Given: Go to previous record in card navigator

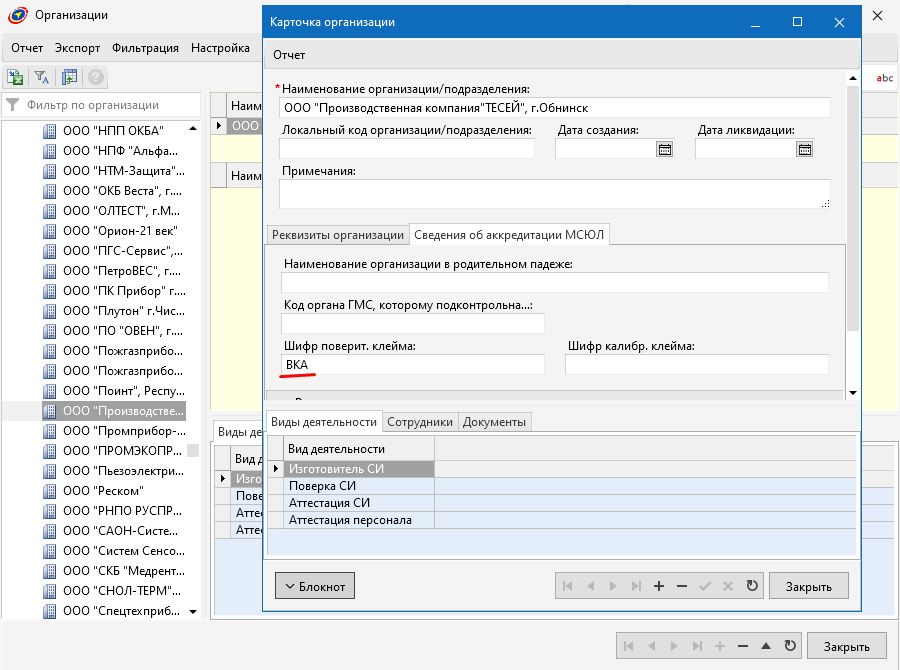Looking at the screenshot, I should 591,586.
